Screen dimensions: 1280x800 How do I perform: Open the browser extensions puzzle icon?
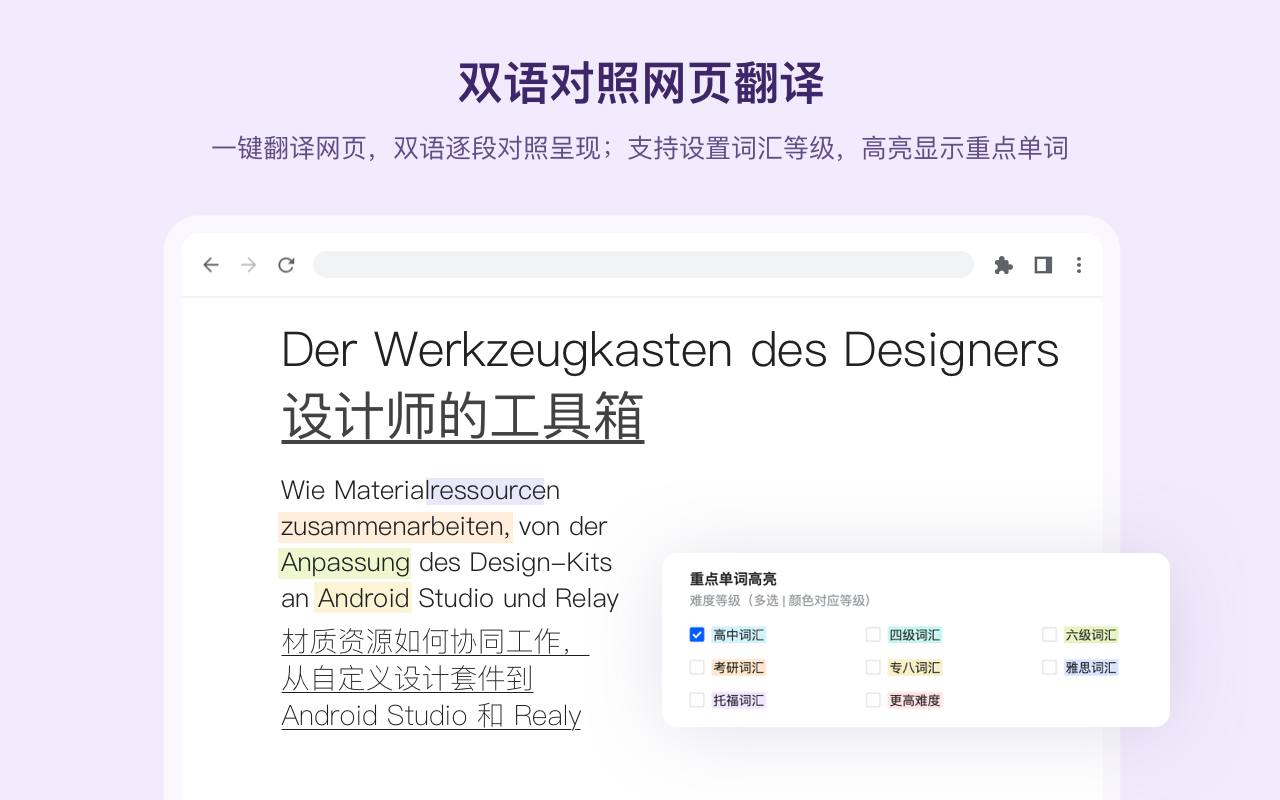pyautogui.click(x=1004, y=265)
